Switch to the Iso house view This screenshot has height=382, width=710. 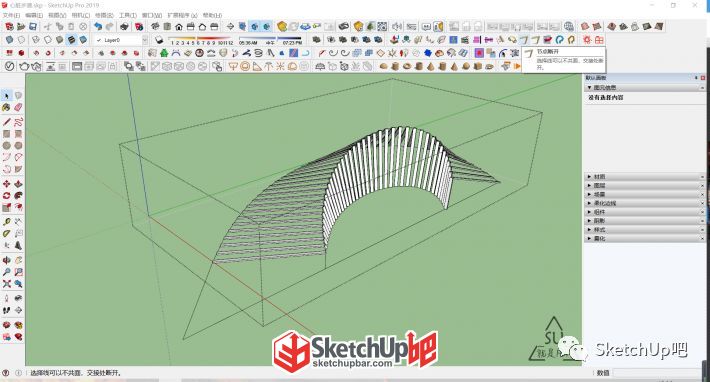tap(155, 27)
